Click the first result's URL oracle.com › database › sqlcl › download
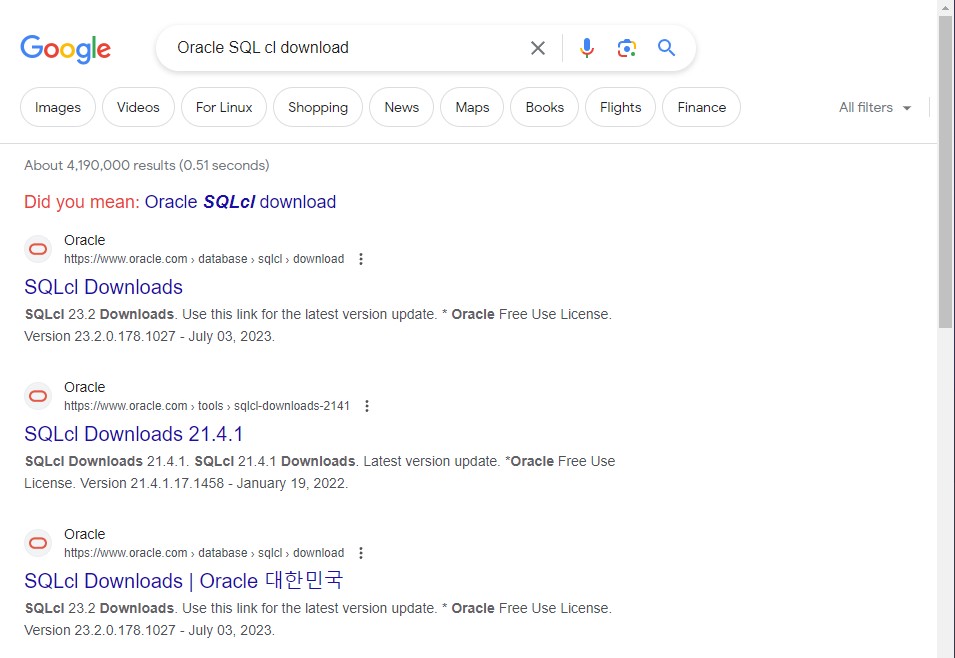955x658 pixels. pyautogui.click(x=204, y=259)
